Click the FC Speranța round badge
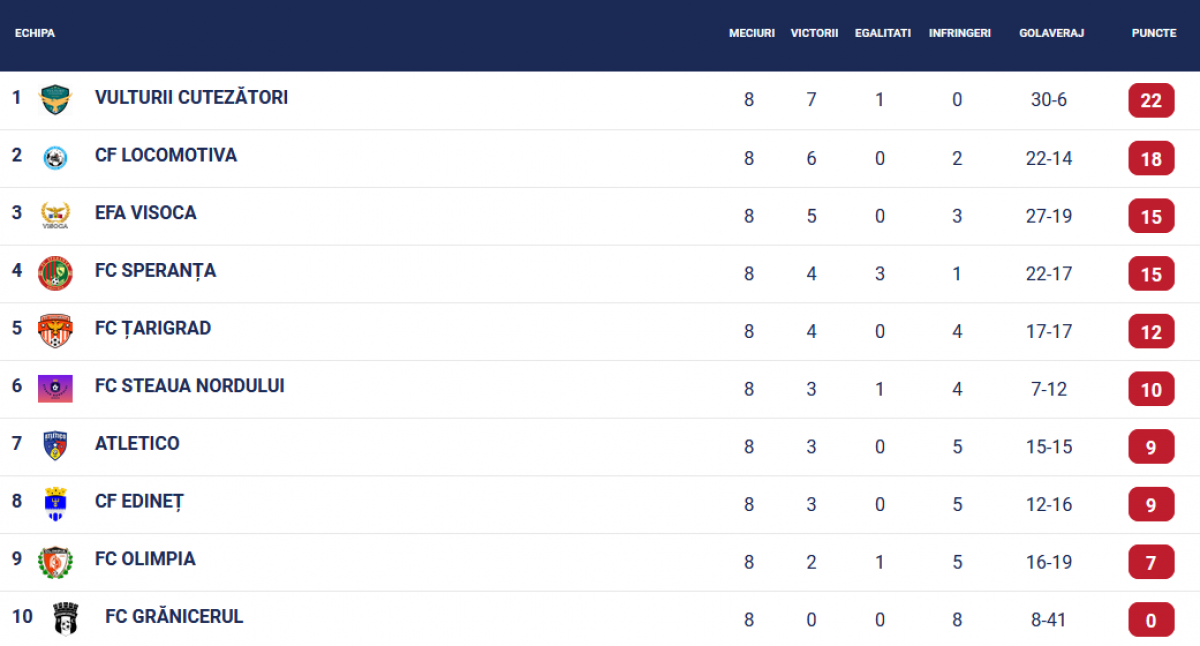1200x646 pixels. (55, 273)
